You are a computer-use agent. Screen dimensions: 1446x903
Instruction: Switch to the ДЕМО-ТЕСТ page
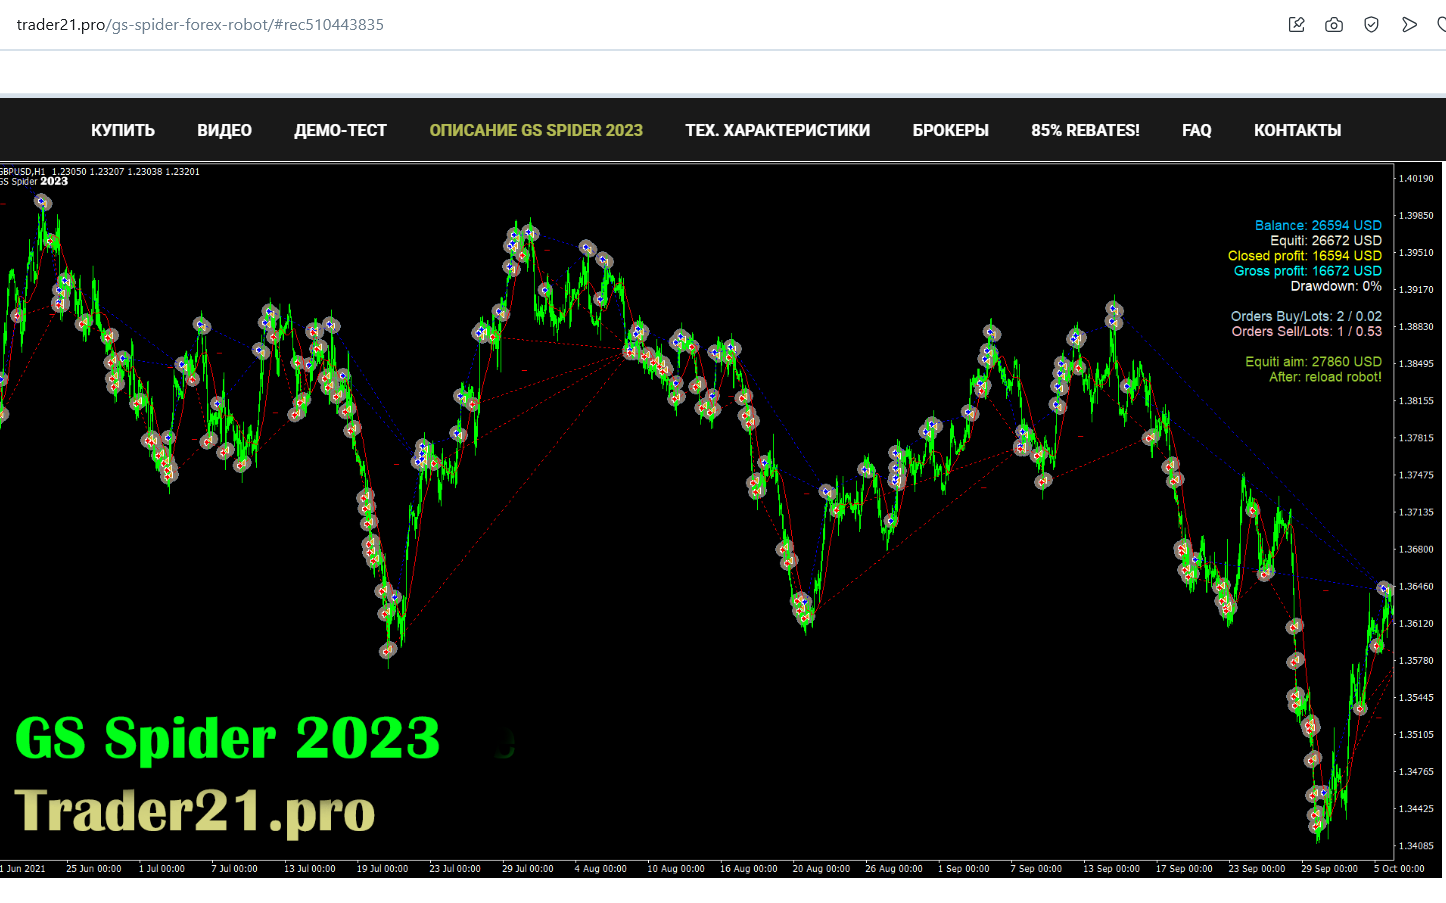click(x=340, y=130)
